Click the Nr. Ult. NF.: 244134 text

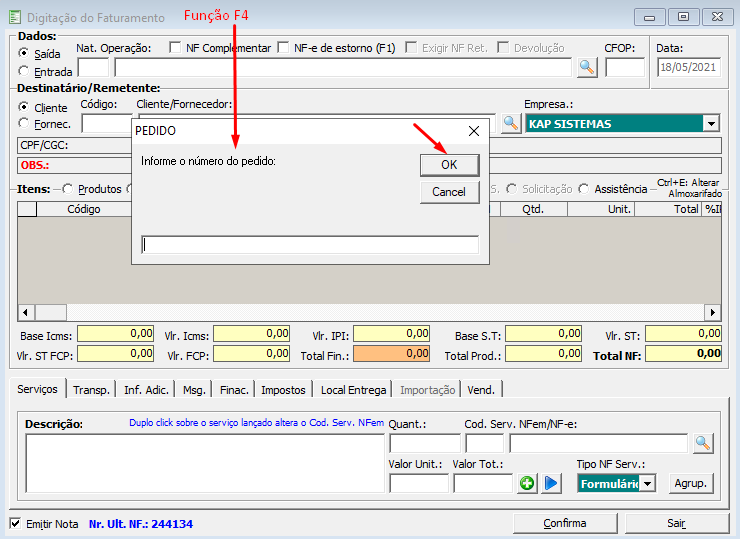click(x=141, y=524)
